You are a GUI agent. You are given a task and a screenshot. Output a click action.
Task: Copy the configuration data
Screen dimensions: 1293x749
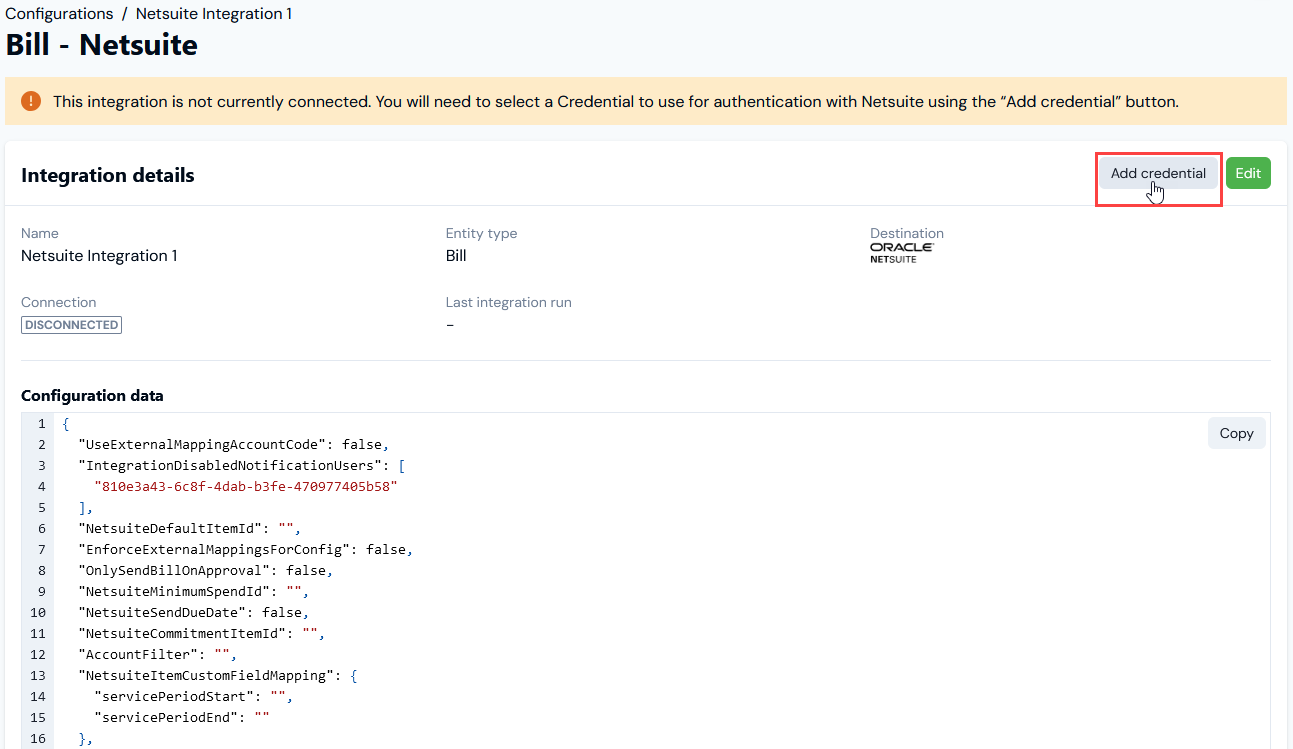tap(1236, 433)
